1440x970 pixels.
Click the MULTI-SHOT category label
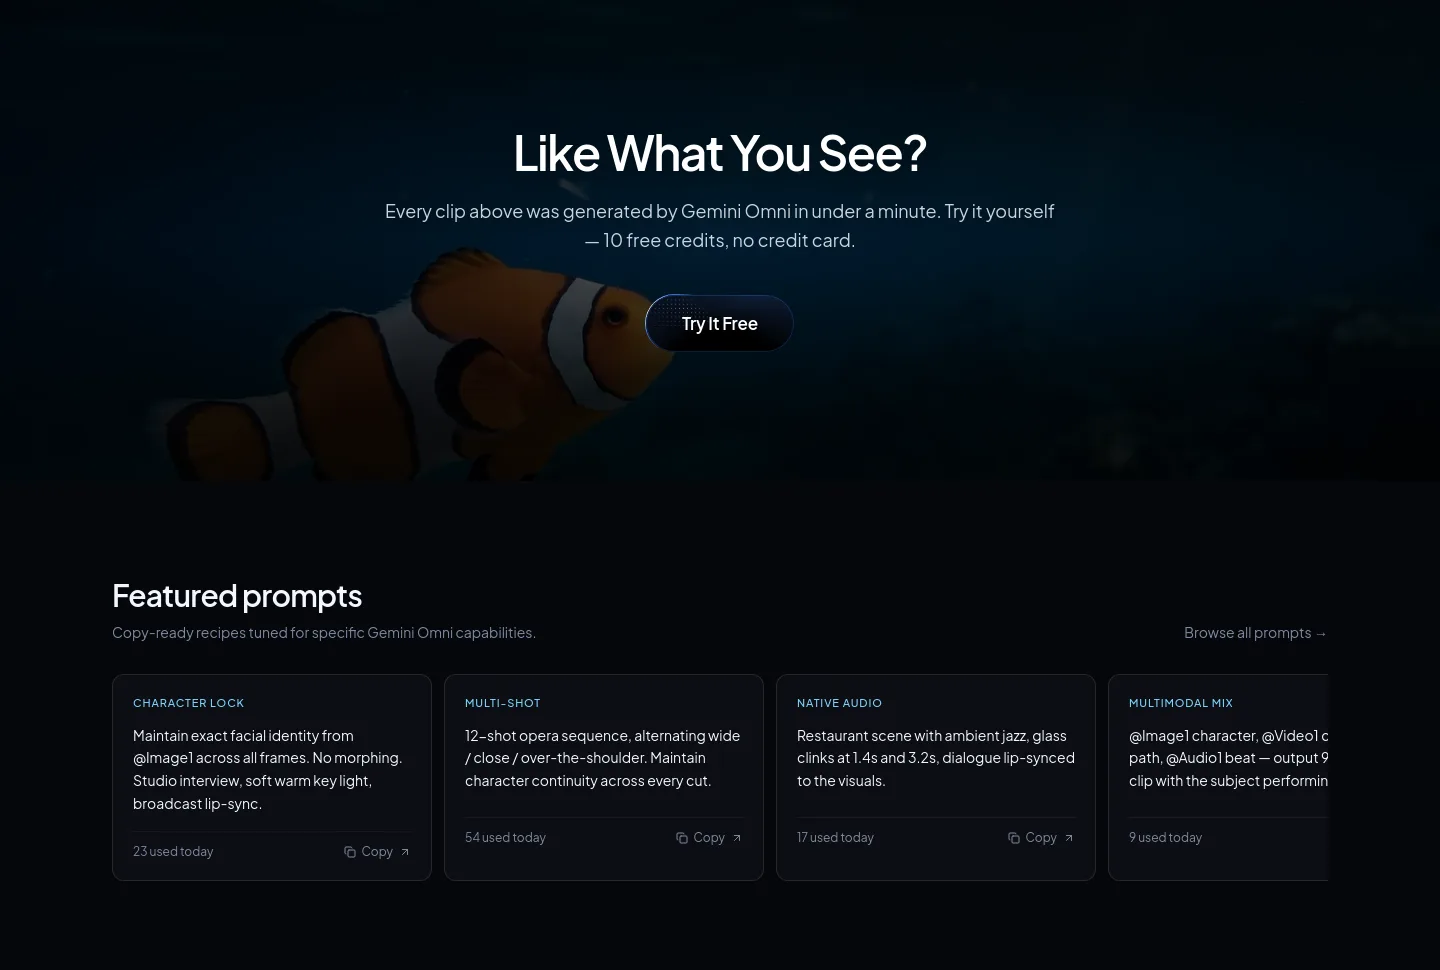coord(502,703)
